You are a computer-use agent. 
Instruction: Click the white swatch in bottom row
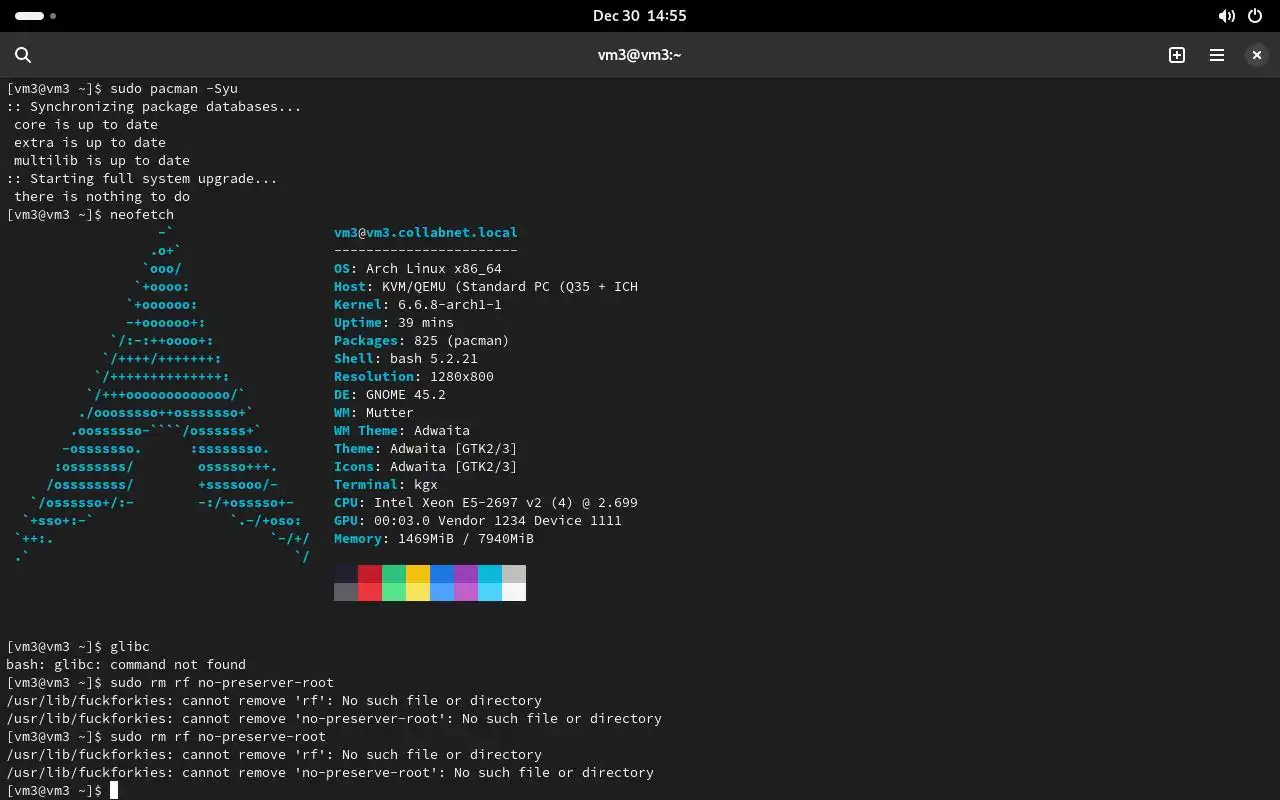point(514,592)
